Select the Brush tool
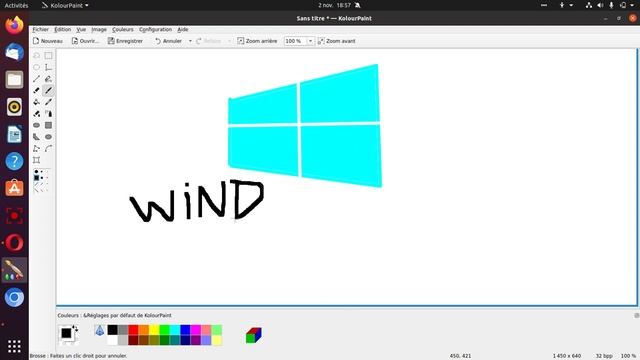This screenshot has width=640, height=360. [48, 90]
